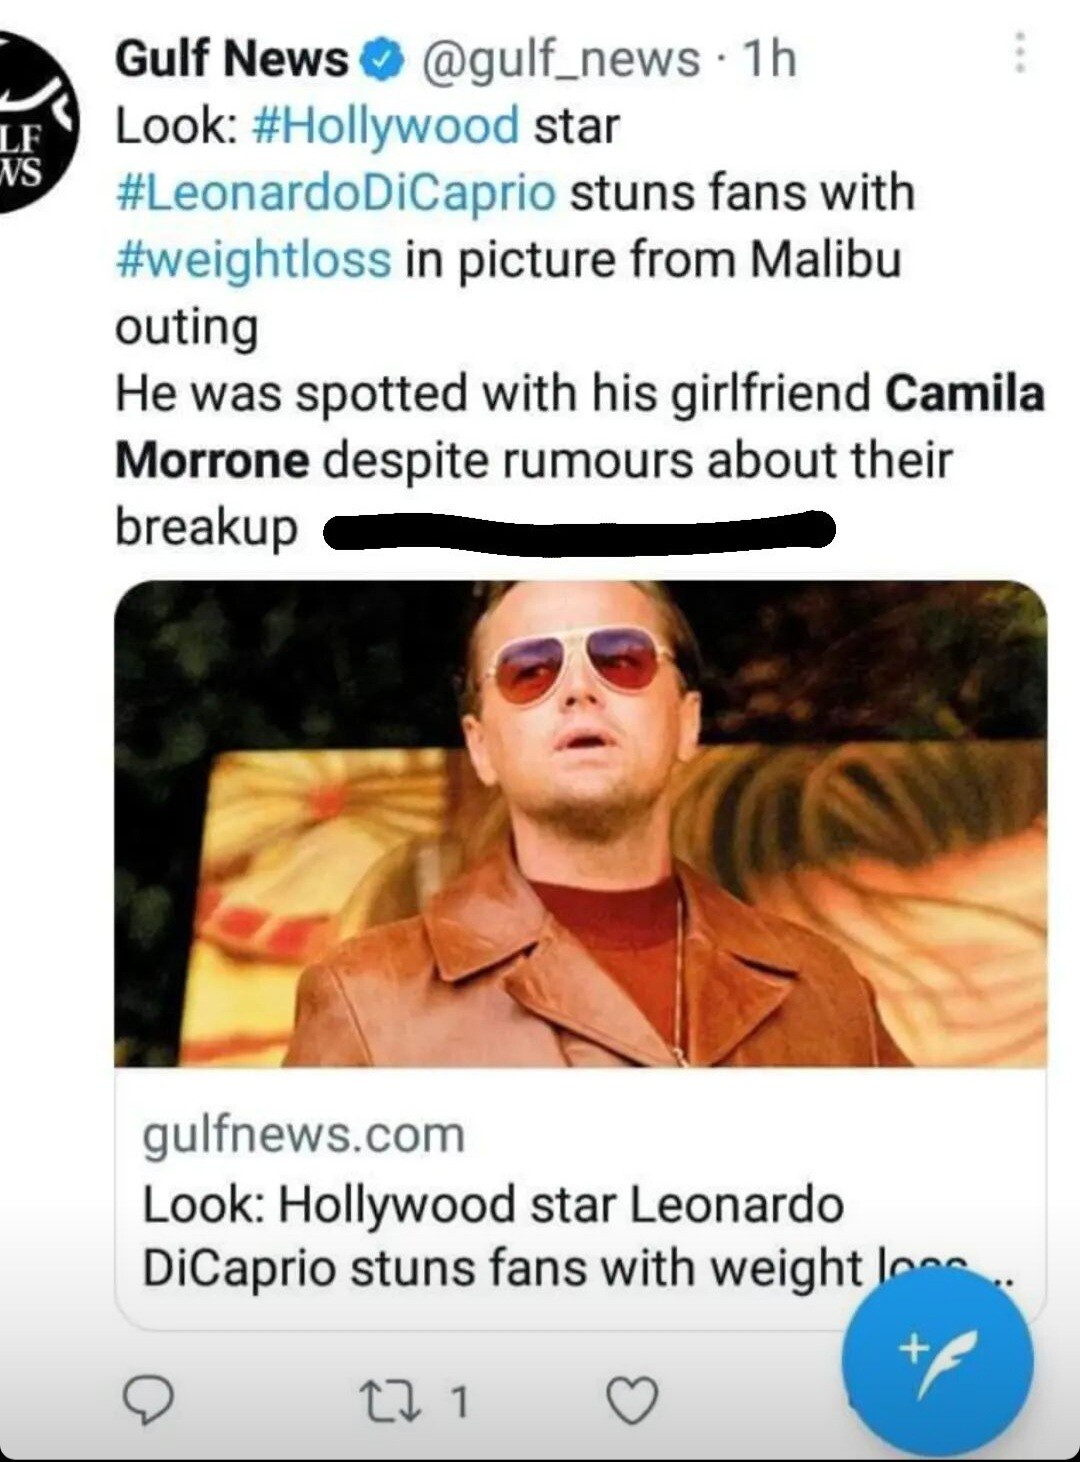Open the #LeonardoDiCaprio hashtag
1080x1462 pixels.
point(336,193)
